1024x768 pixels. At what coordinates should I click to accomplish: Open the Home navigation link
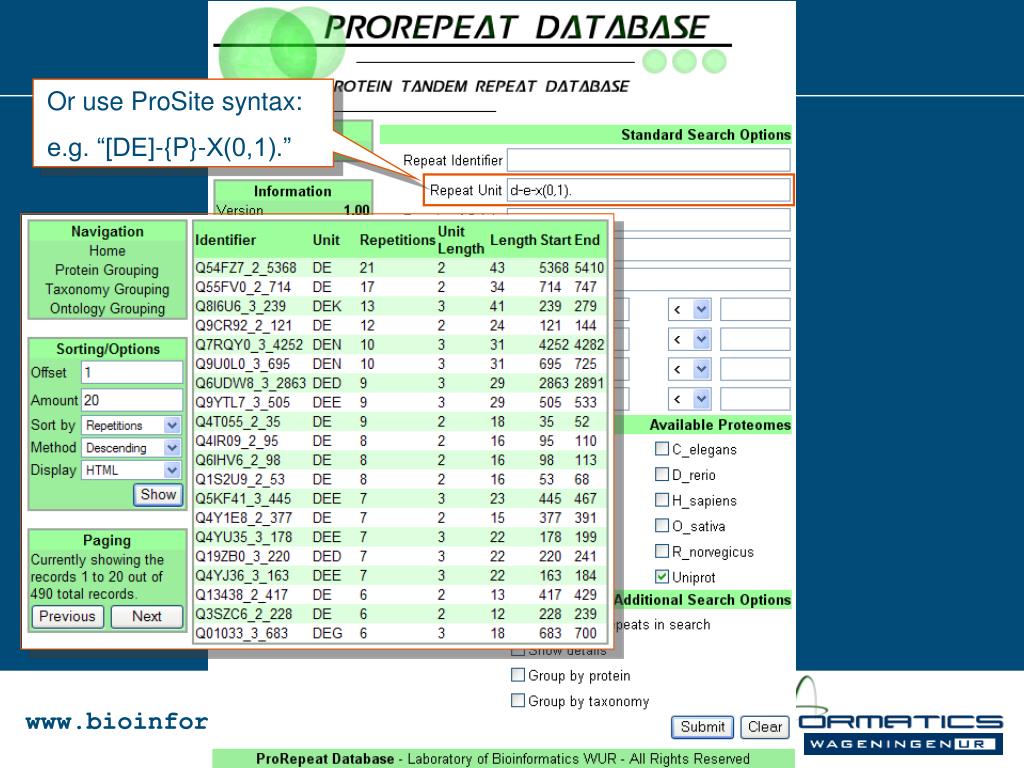pos(107,251)
